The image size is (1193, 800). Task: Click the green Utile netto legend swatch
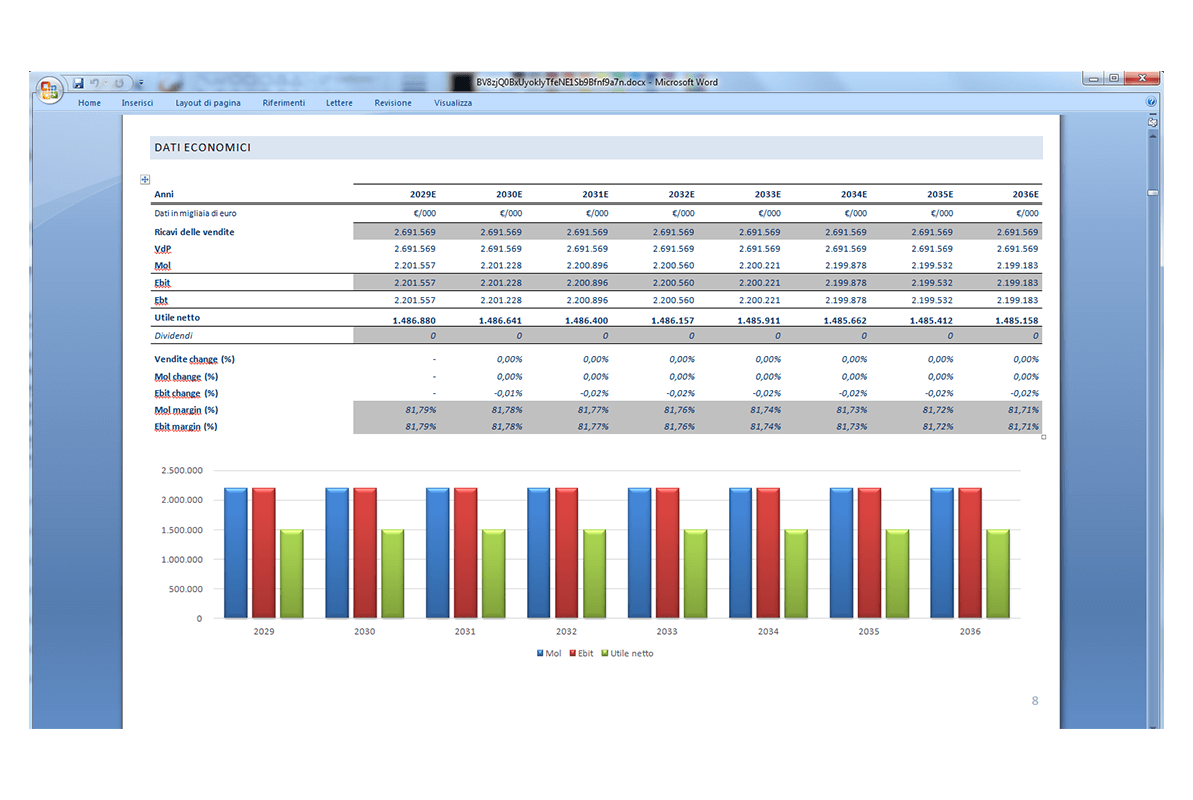coord(605,653)
